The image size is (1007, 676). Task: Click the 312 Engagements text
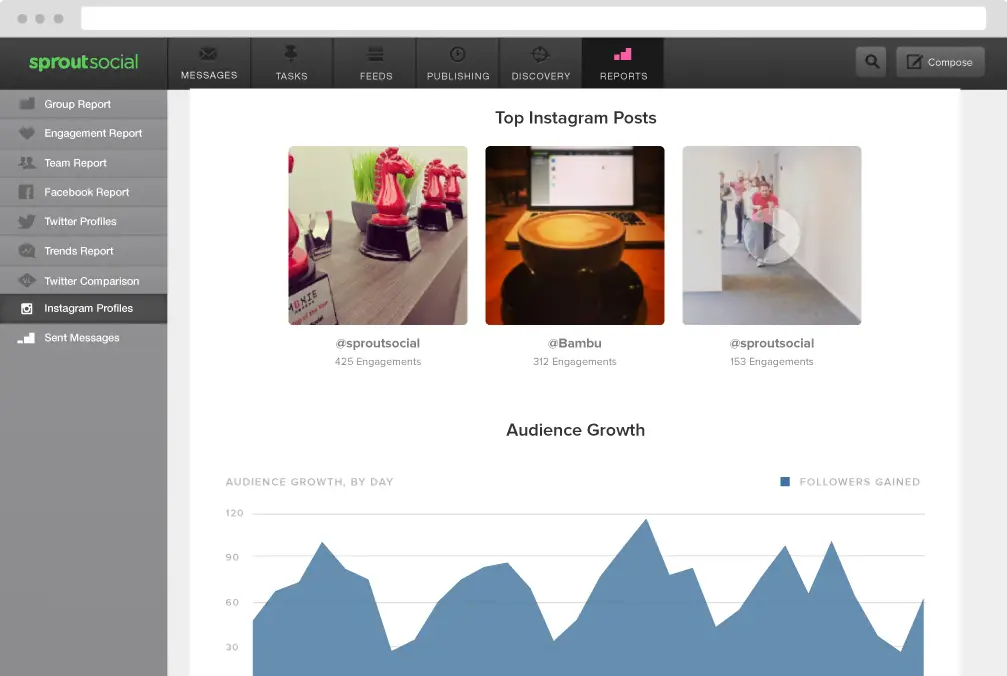tap(575, 362)
